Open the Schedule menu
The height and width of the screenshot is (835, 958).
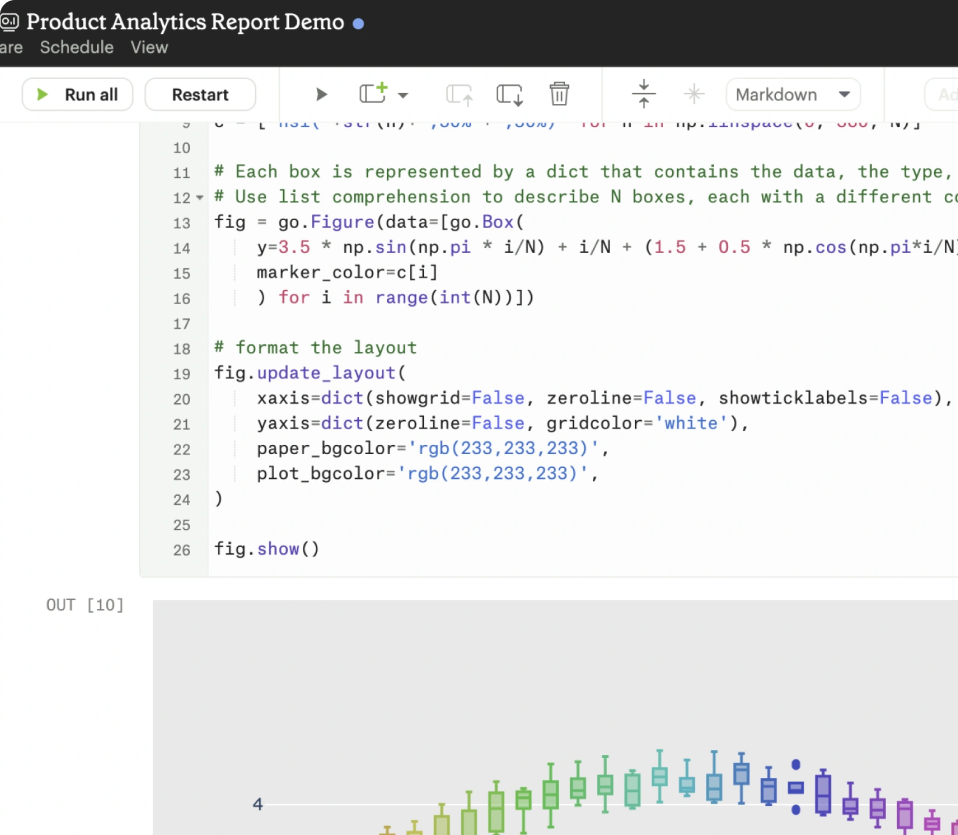(x=76, y=47)
